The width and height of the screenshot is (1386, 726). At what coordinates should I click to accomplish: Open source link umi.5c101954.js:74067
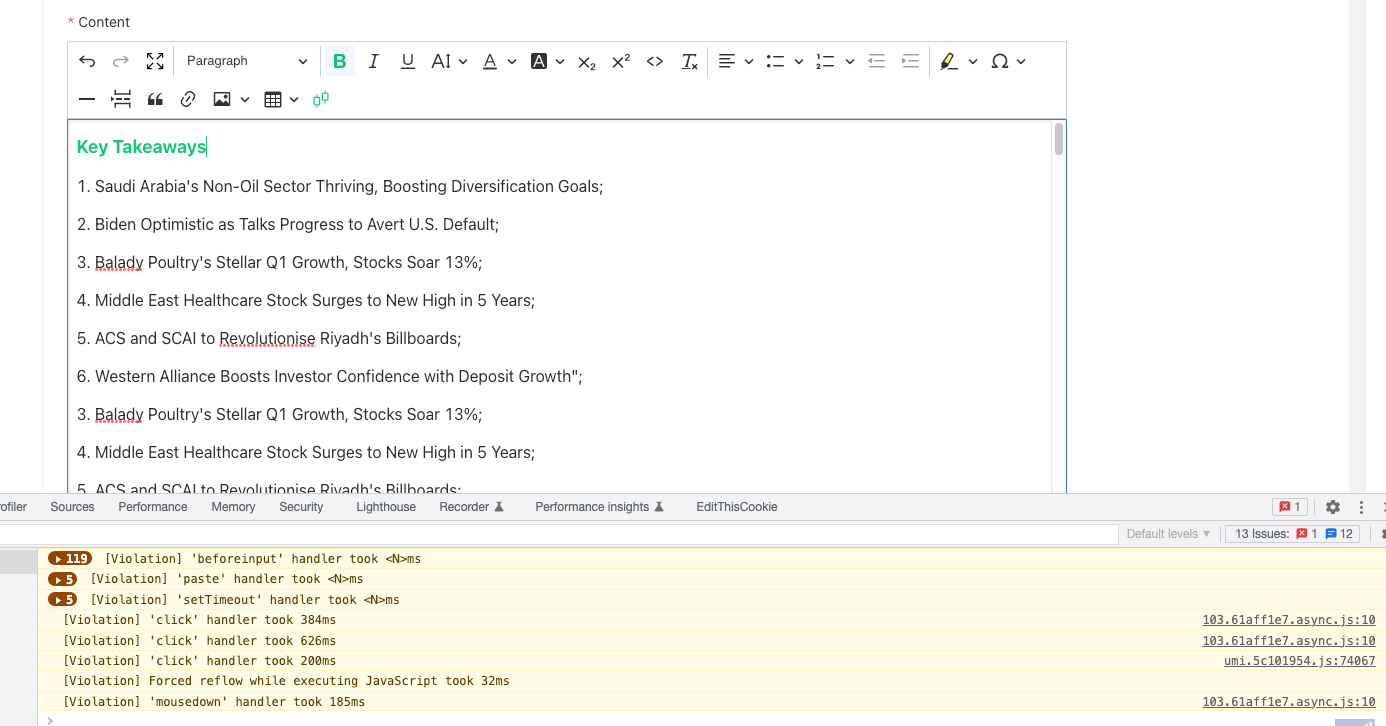pos(1299,660)
